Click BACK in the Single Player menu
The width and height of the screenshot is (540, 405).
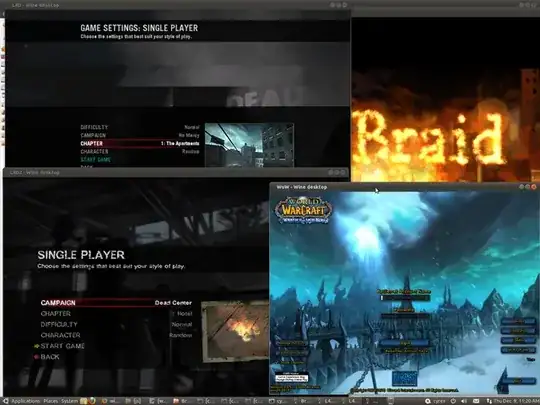(50, 357)
